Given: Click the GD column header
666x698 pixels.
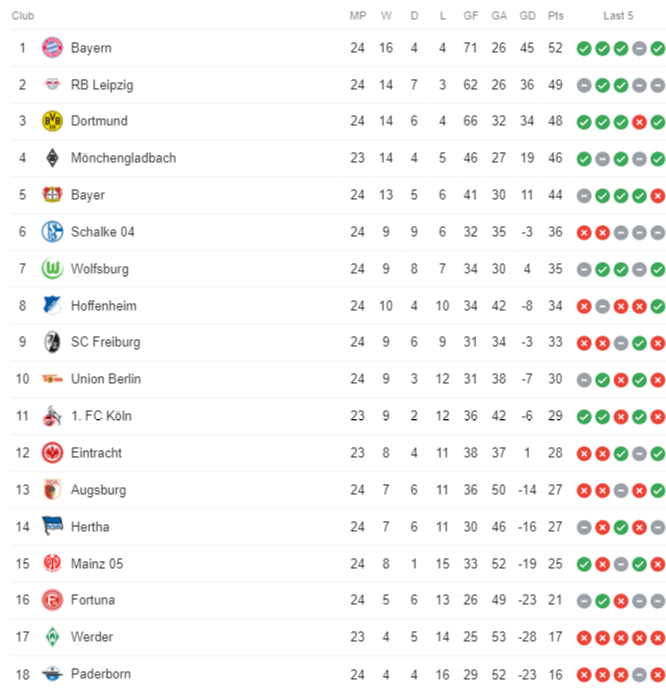Looking at the screenshot, I should pos(528,16).
